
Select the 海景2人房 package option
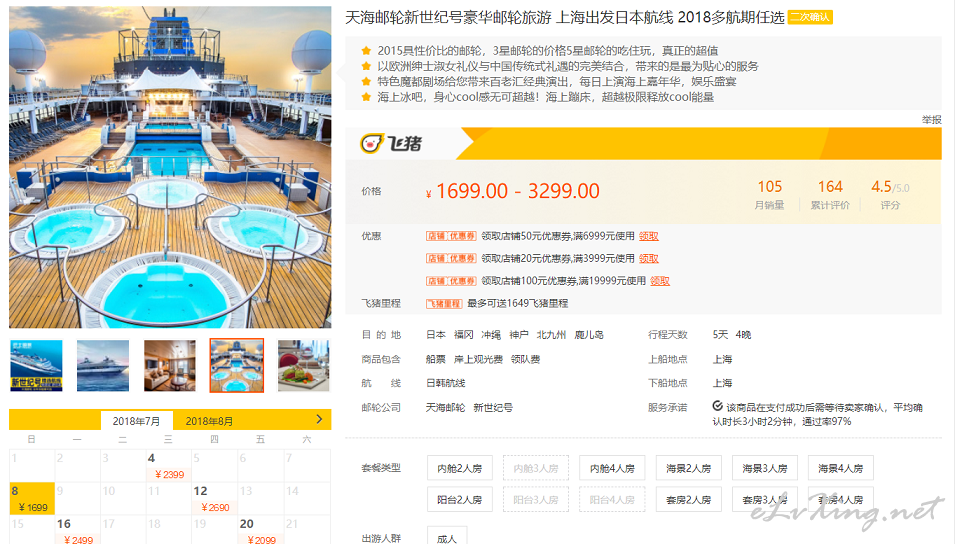point(688,468)
